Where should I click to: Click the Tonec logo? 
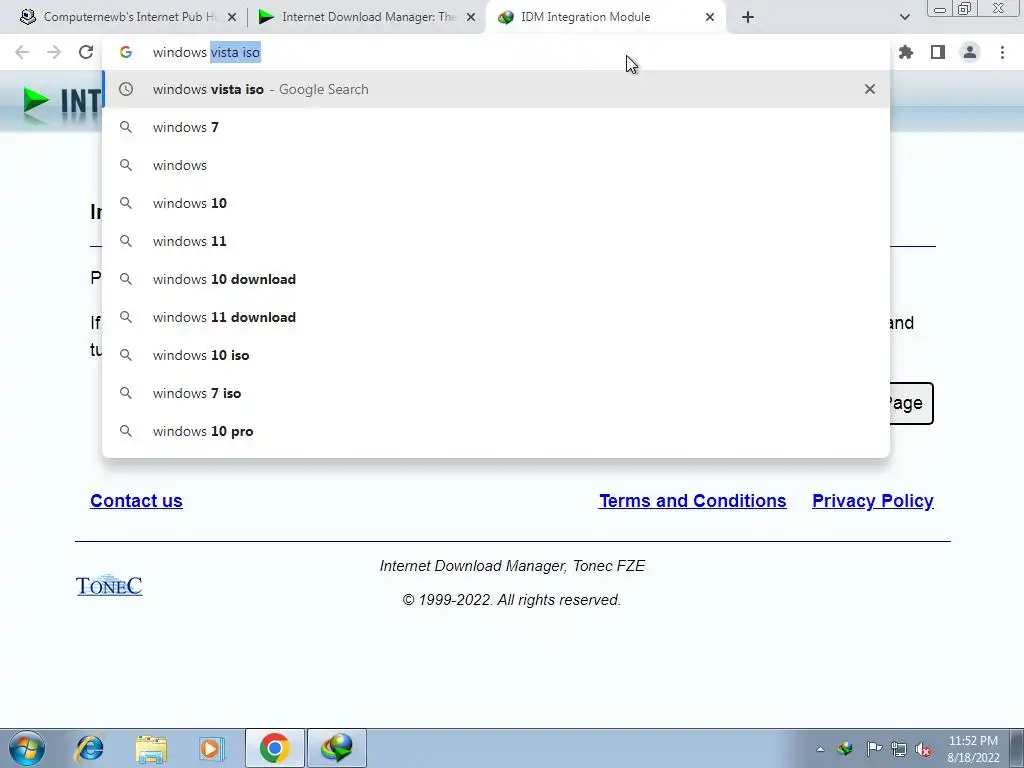109,585
